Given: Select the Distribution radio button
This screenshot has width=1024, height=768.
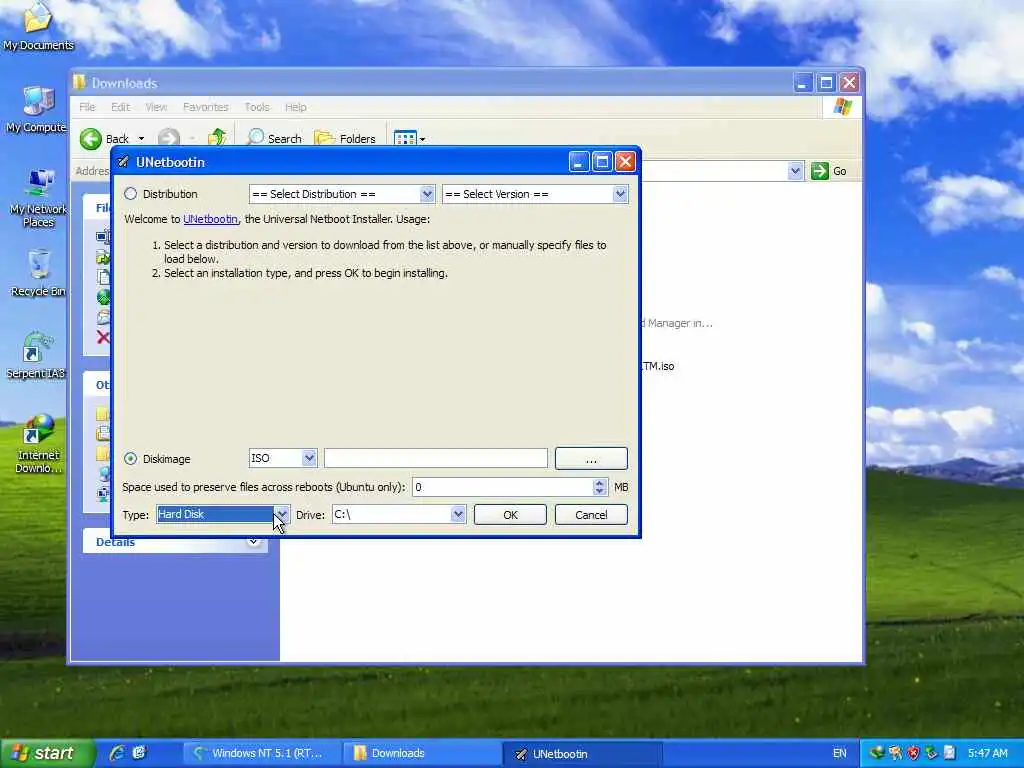Looking at the screenshot, I should pos(131,194).
